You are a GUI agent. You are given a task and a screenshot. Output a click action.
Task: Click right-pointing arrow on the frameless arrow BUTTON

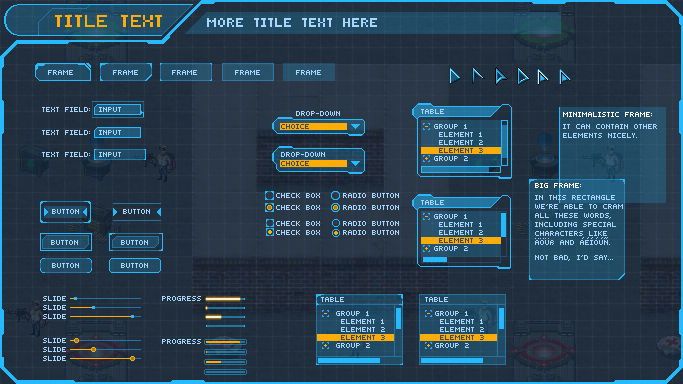coord(115,212)
